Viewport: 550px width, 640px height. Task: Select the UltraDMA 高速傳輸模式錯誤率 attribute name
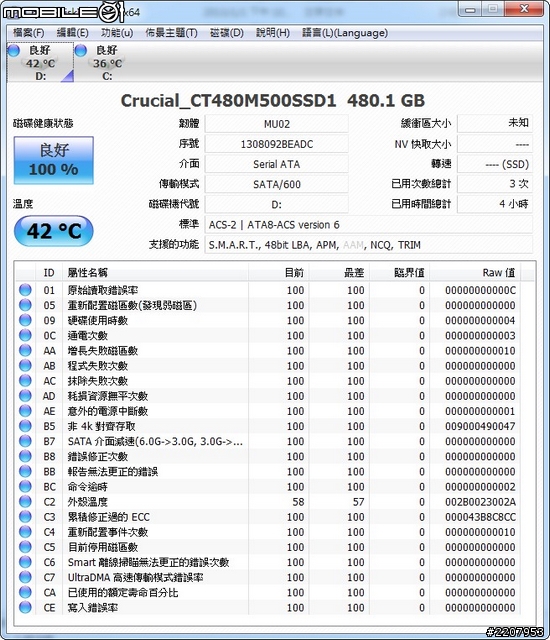pyautogui.click(x=135, y=577)
